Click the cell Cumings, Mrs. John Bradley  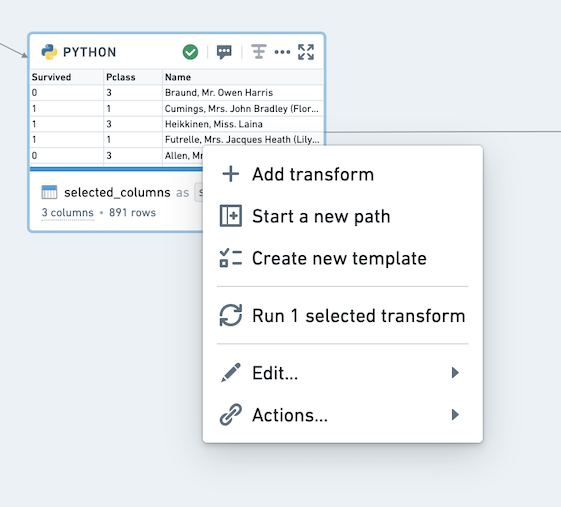coord(242,108)
